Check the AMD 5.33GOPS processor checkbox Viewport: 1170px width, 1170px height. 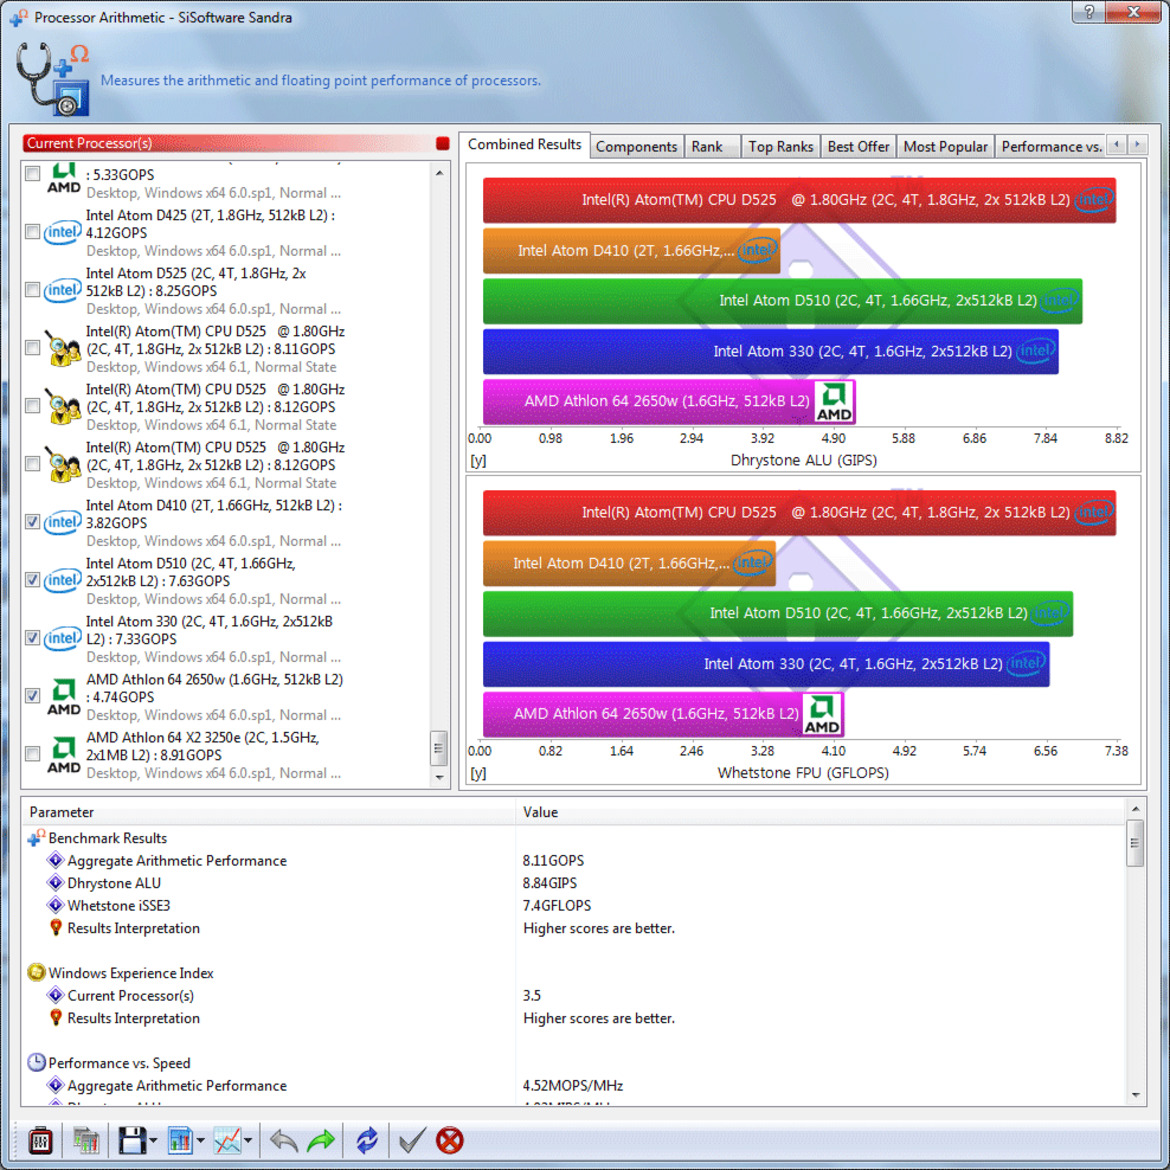coord(32,174)
